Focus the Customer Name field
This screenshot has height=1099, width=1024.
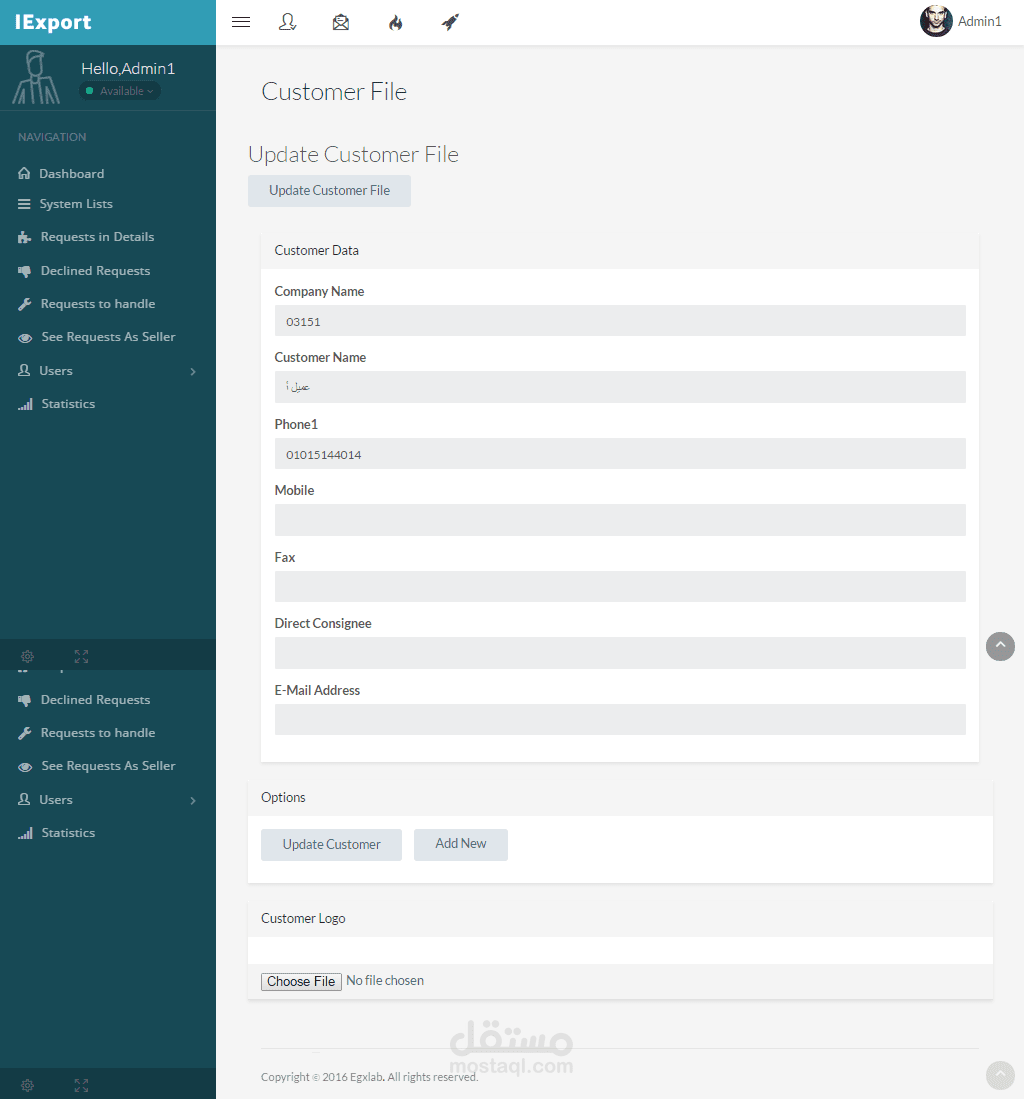pos(620,387)
